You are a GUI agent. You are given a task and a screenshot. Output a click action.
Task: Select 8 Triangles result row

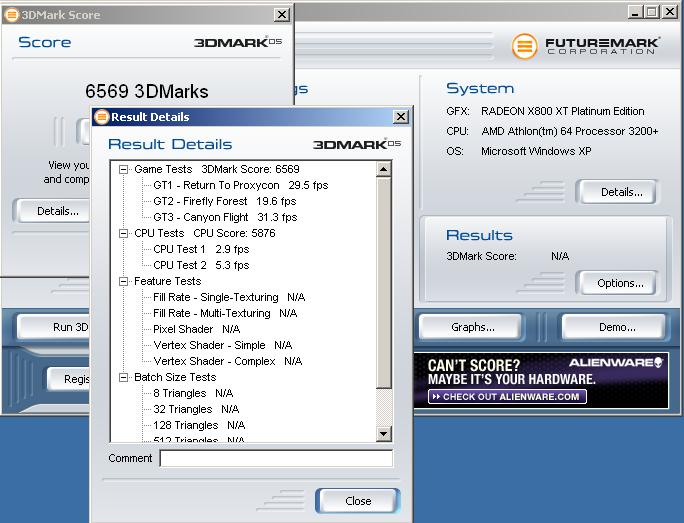[x=193, y=393]
